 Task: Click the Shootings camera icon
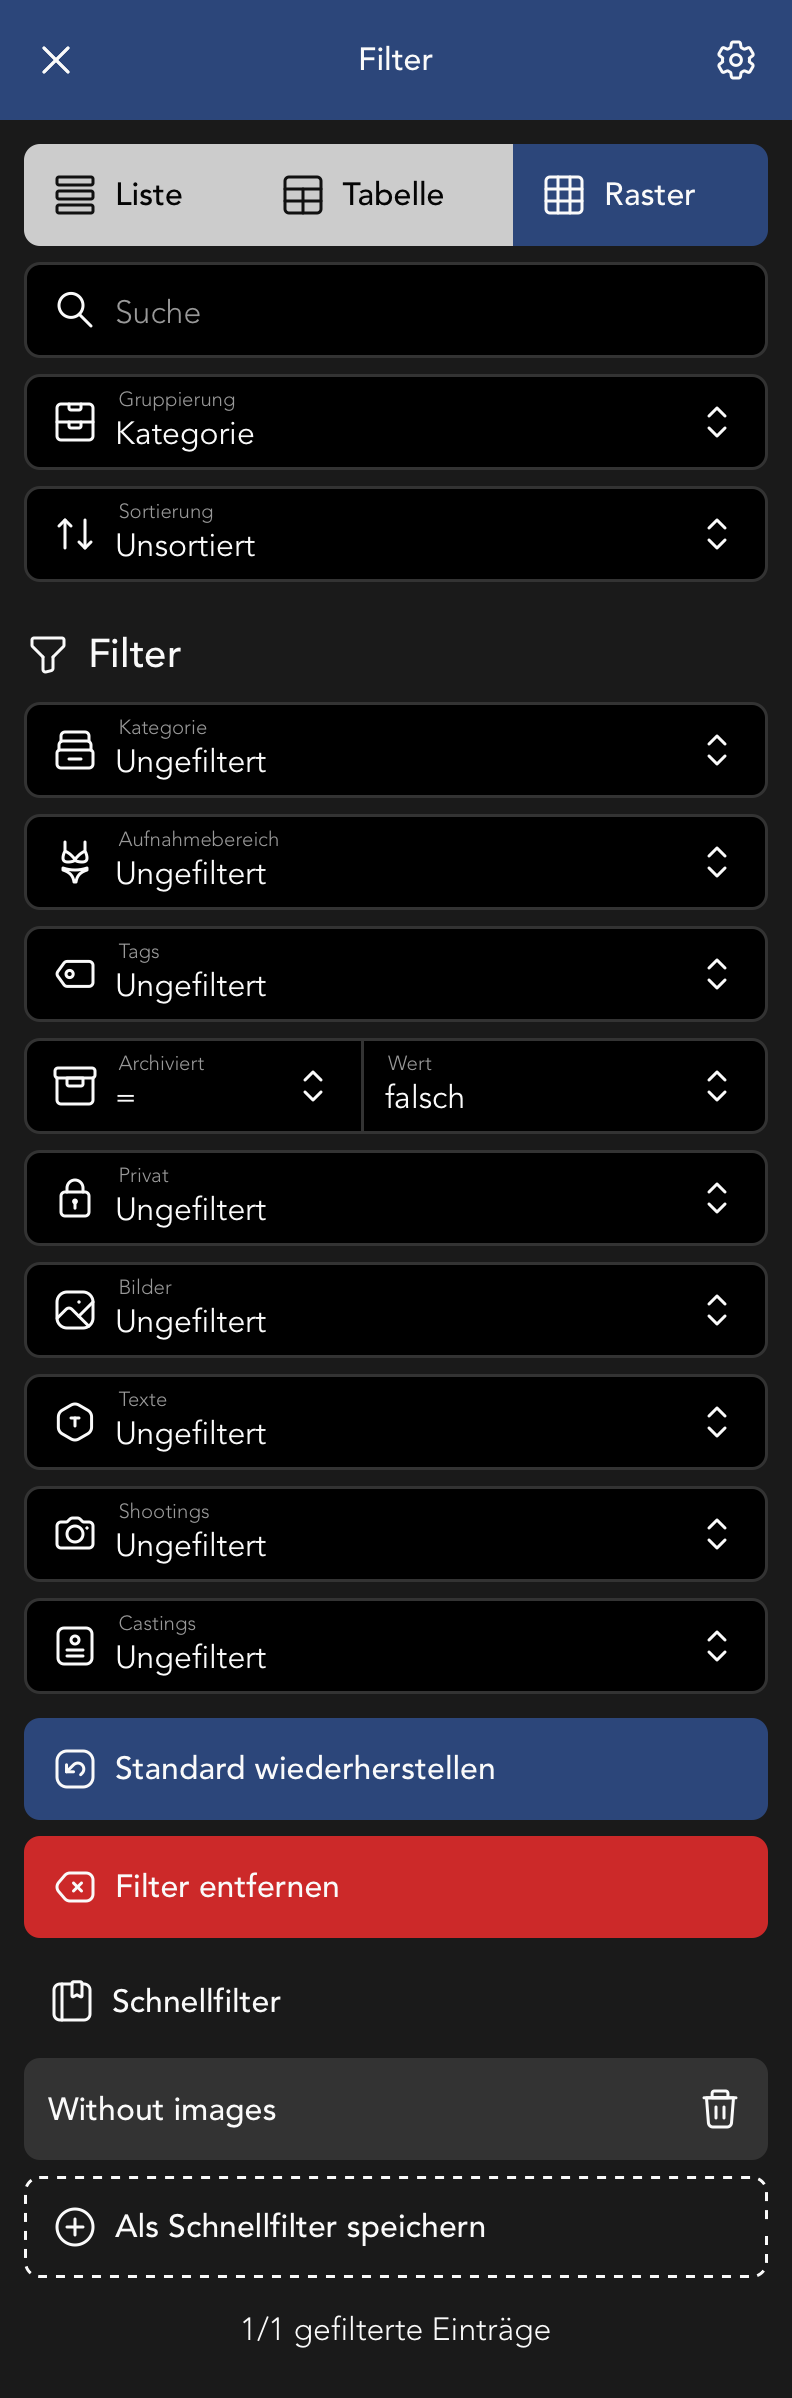pyautogui.click(x=74, y=1534)
